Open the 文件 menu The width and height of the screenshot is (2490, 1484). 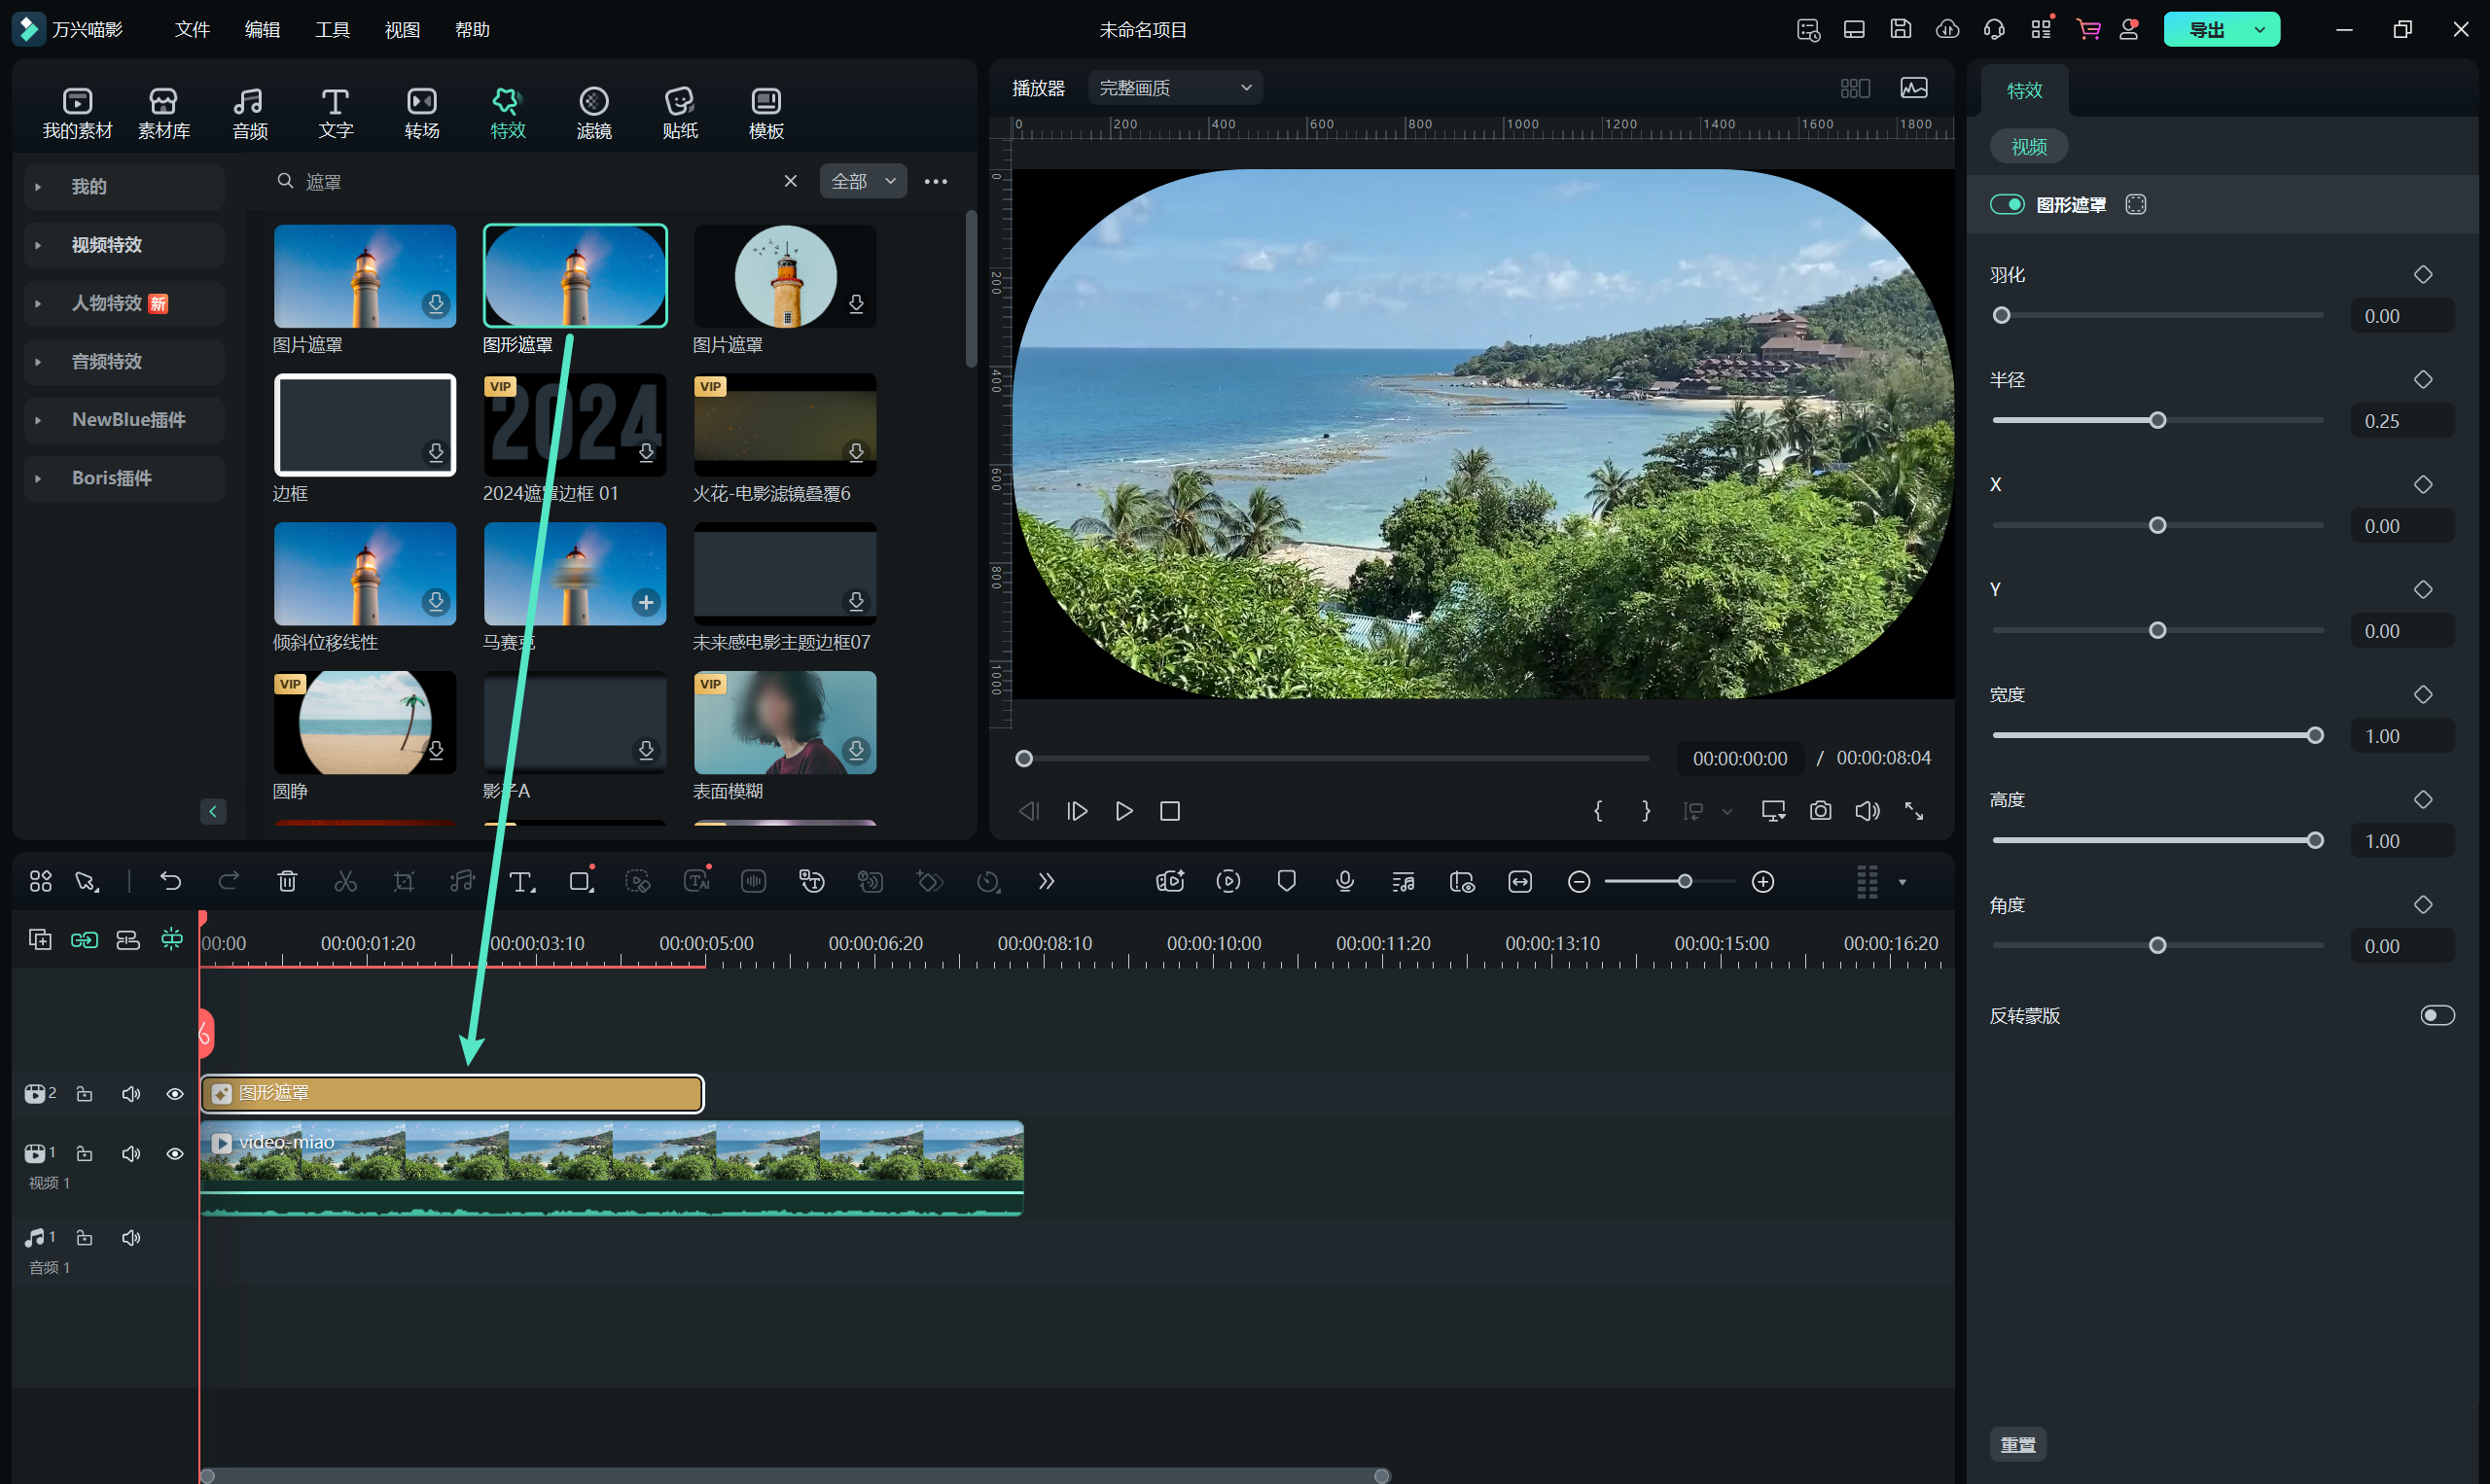[192, 30]
